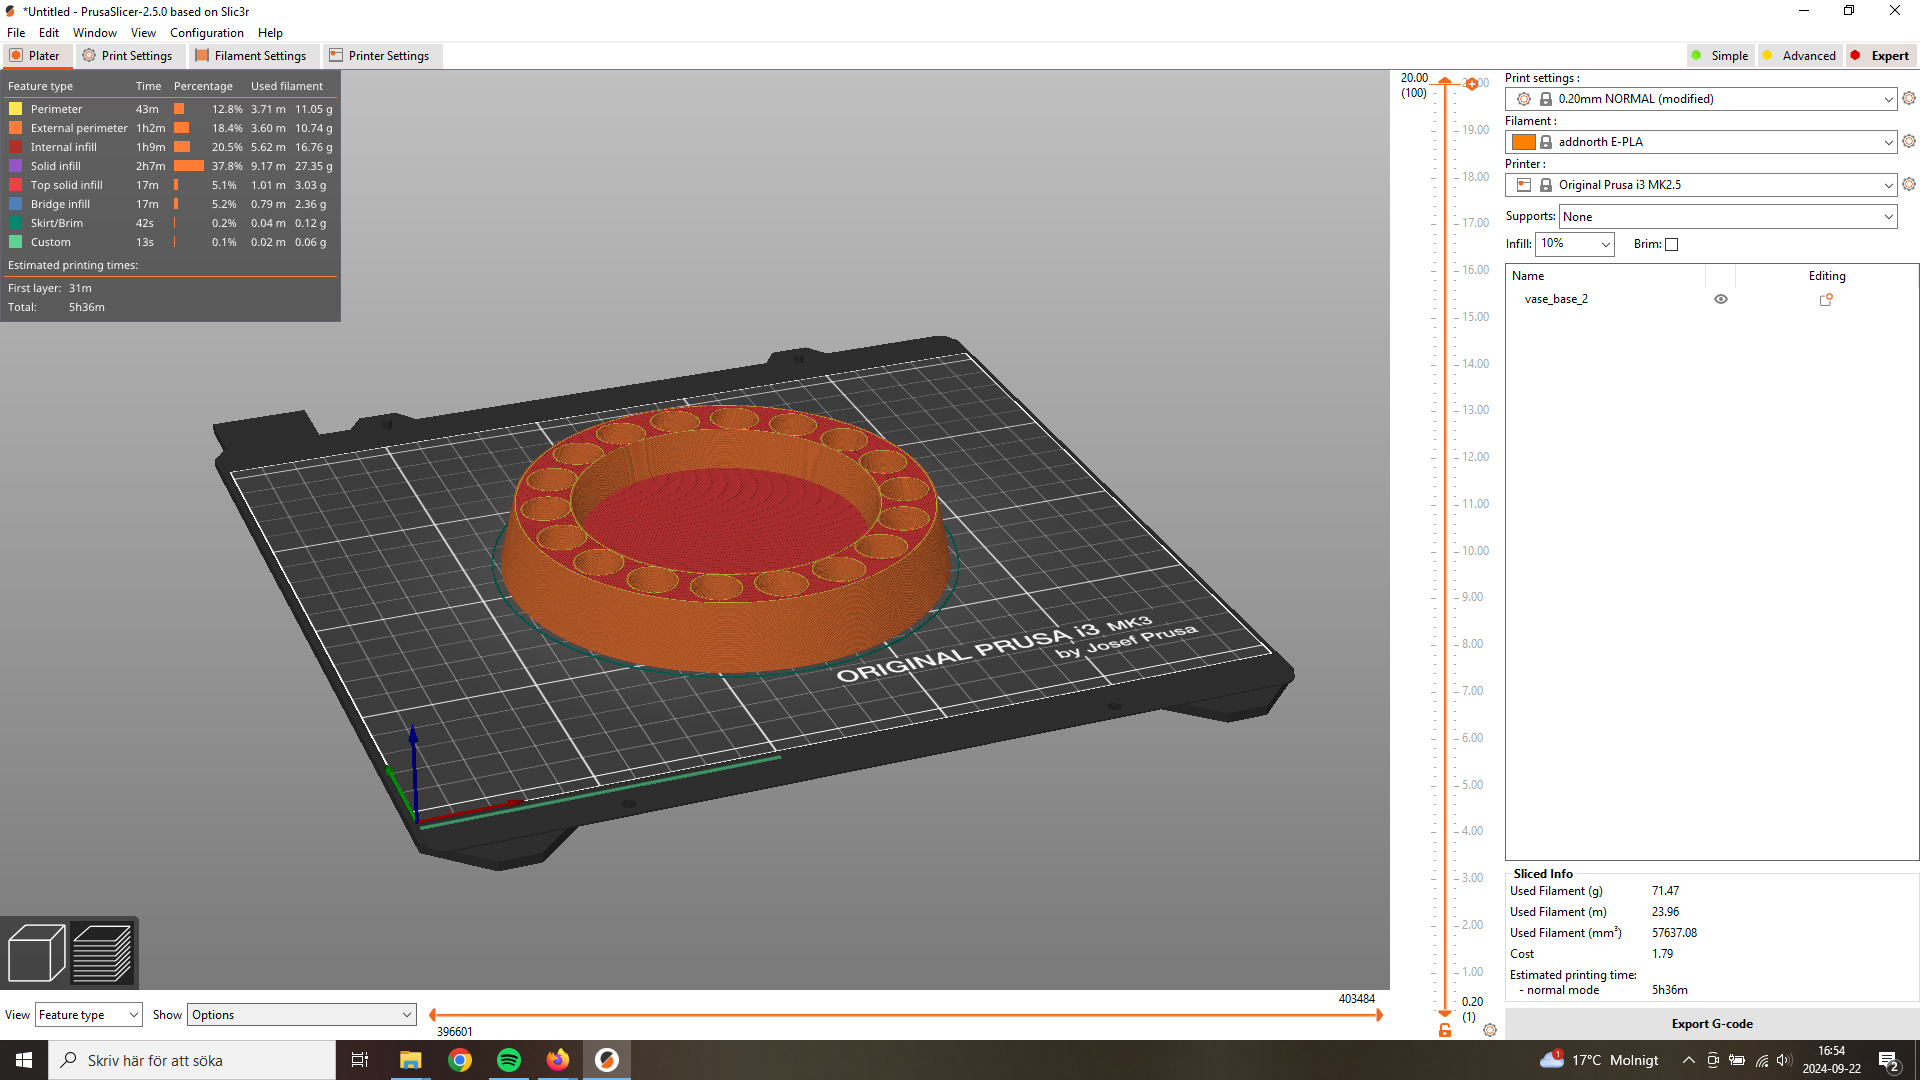Open Supports dropdown
The image size is (1920, 1080).
pyautogui.click(x=1727, y=217)
